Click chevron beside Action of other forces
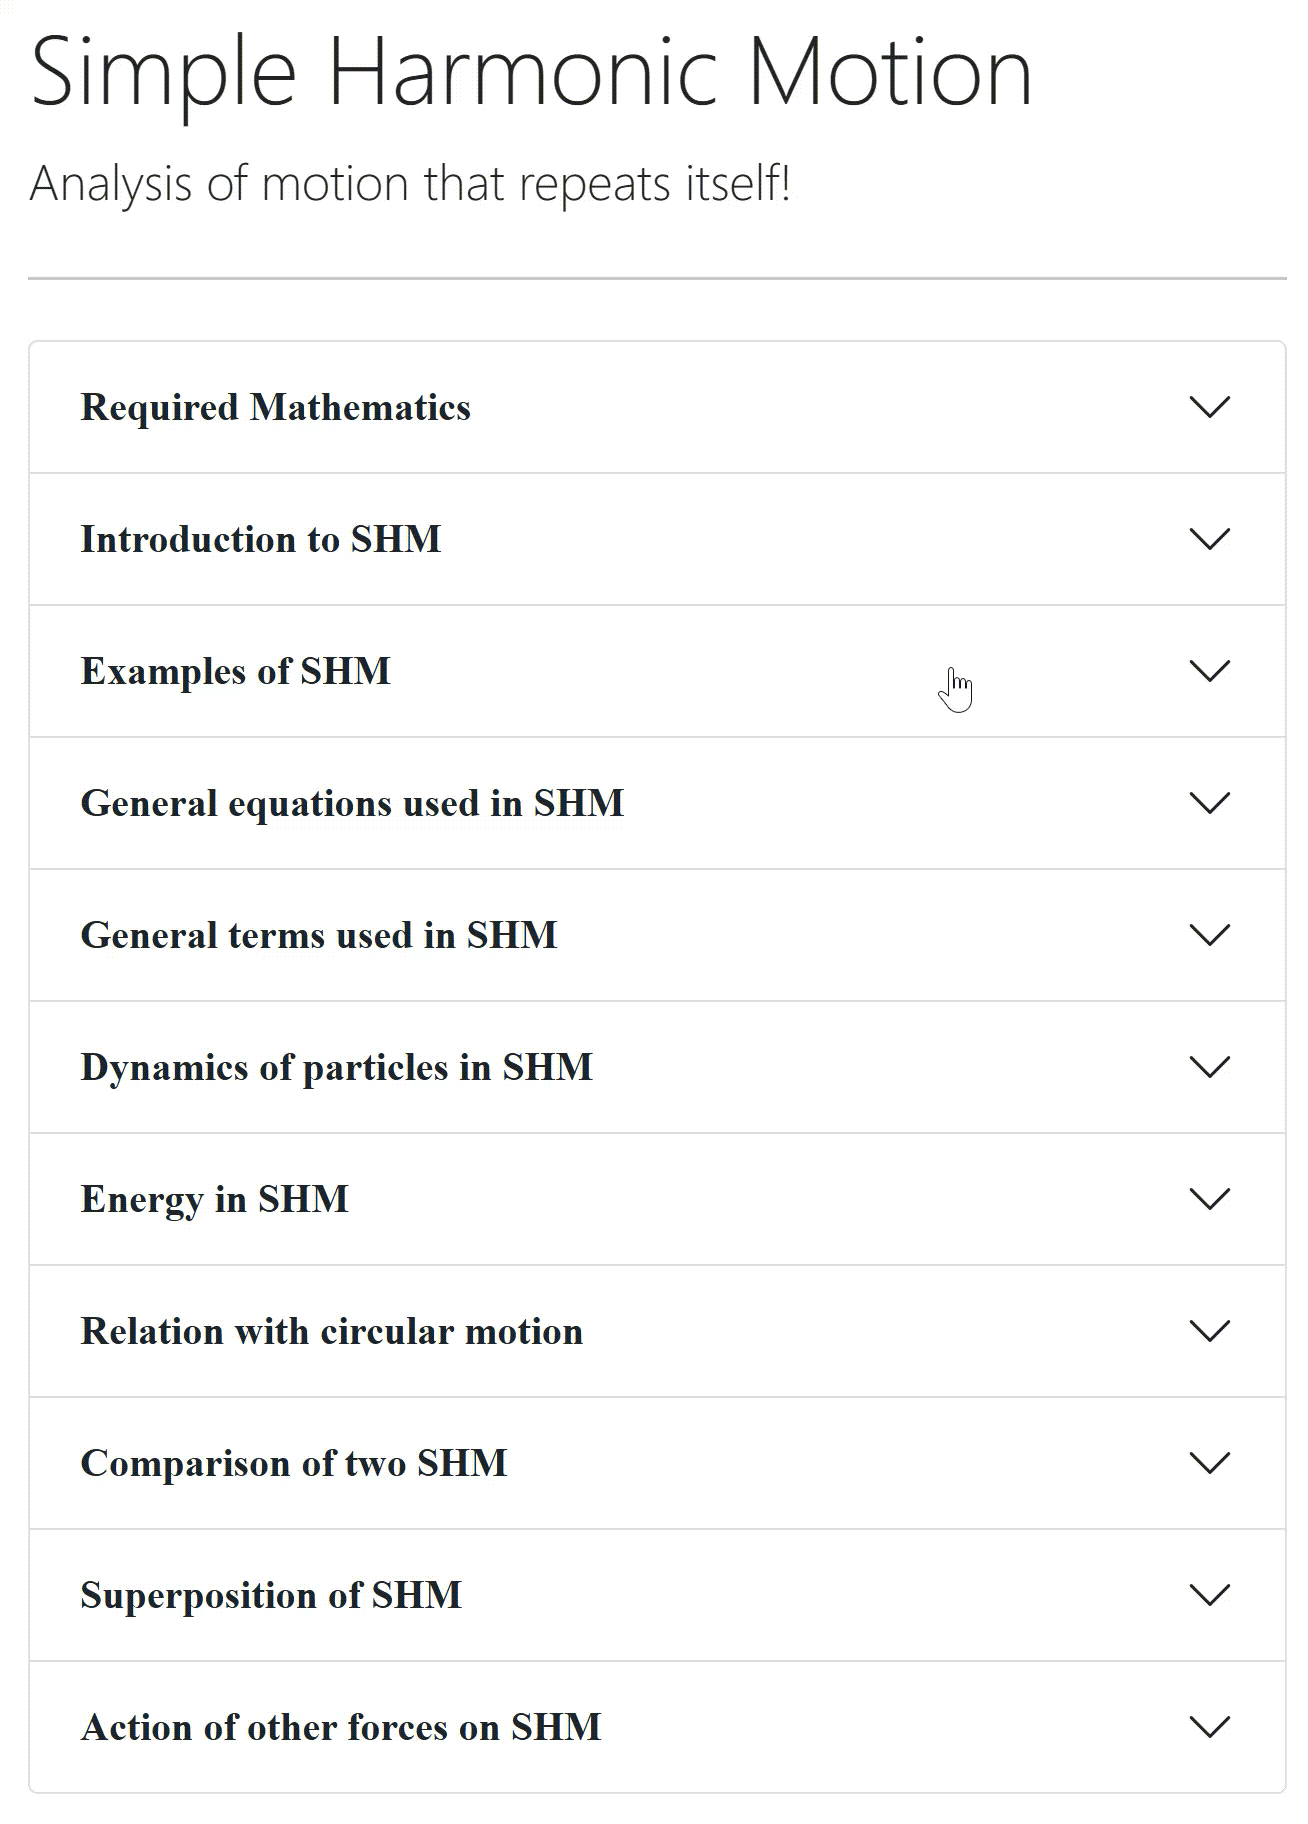This screenshot has width=1308, height=1824. [x=1209, y=1727]
